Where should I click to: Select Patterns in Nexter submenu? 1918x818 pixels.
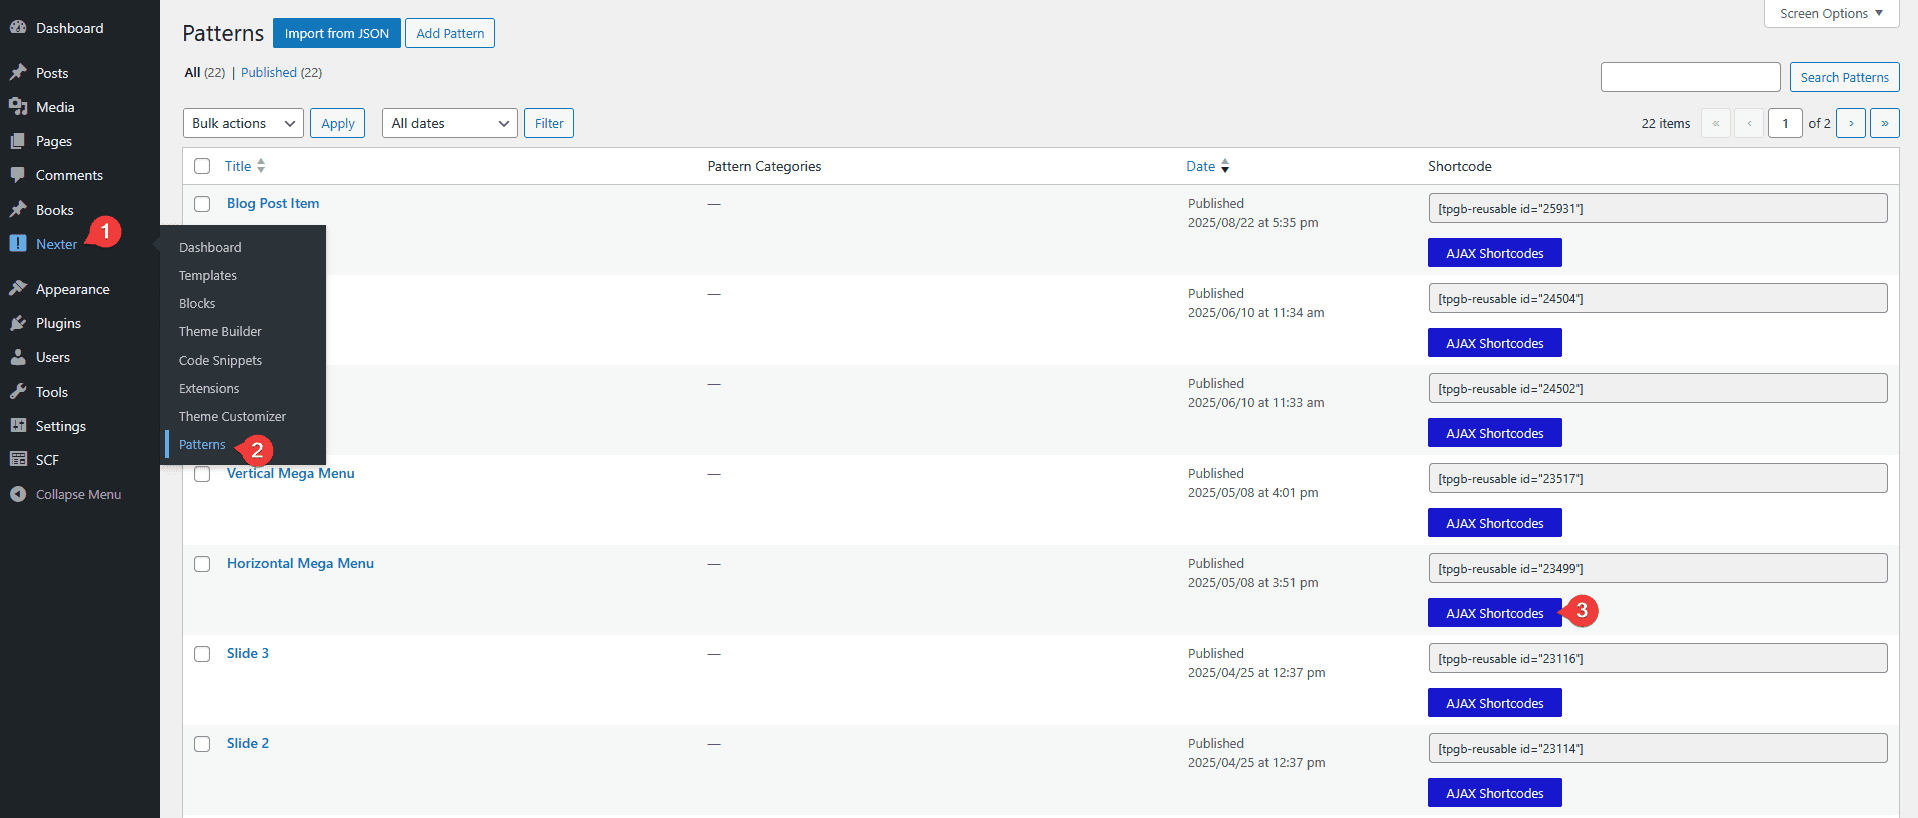coord(202,444)
